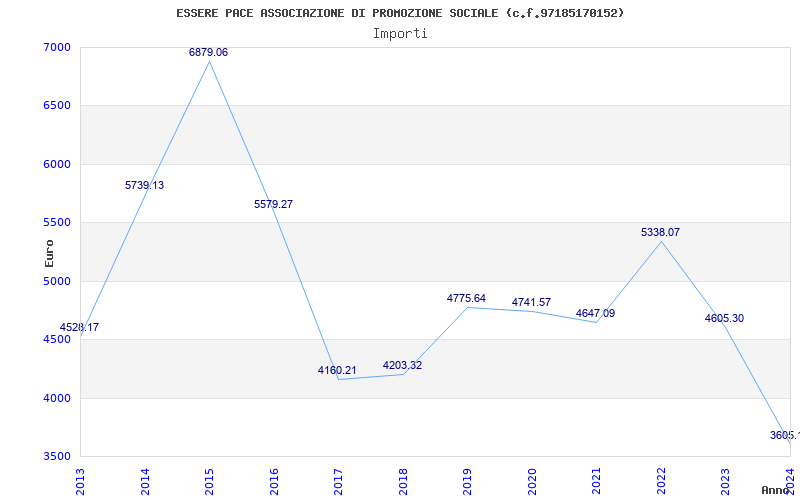Click the 5000 y-axis tick label
800x500 pixels.
click(56, 281)
